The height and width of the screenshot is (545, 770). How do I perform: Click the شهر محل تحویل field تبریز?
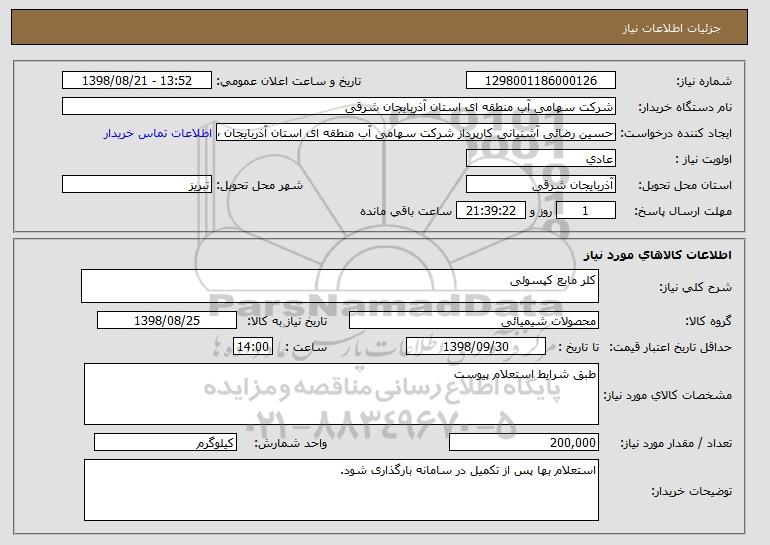pyautogui.click(x=137, y=185)
